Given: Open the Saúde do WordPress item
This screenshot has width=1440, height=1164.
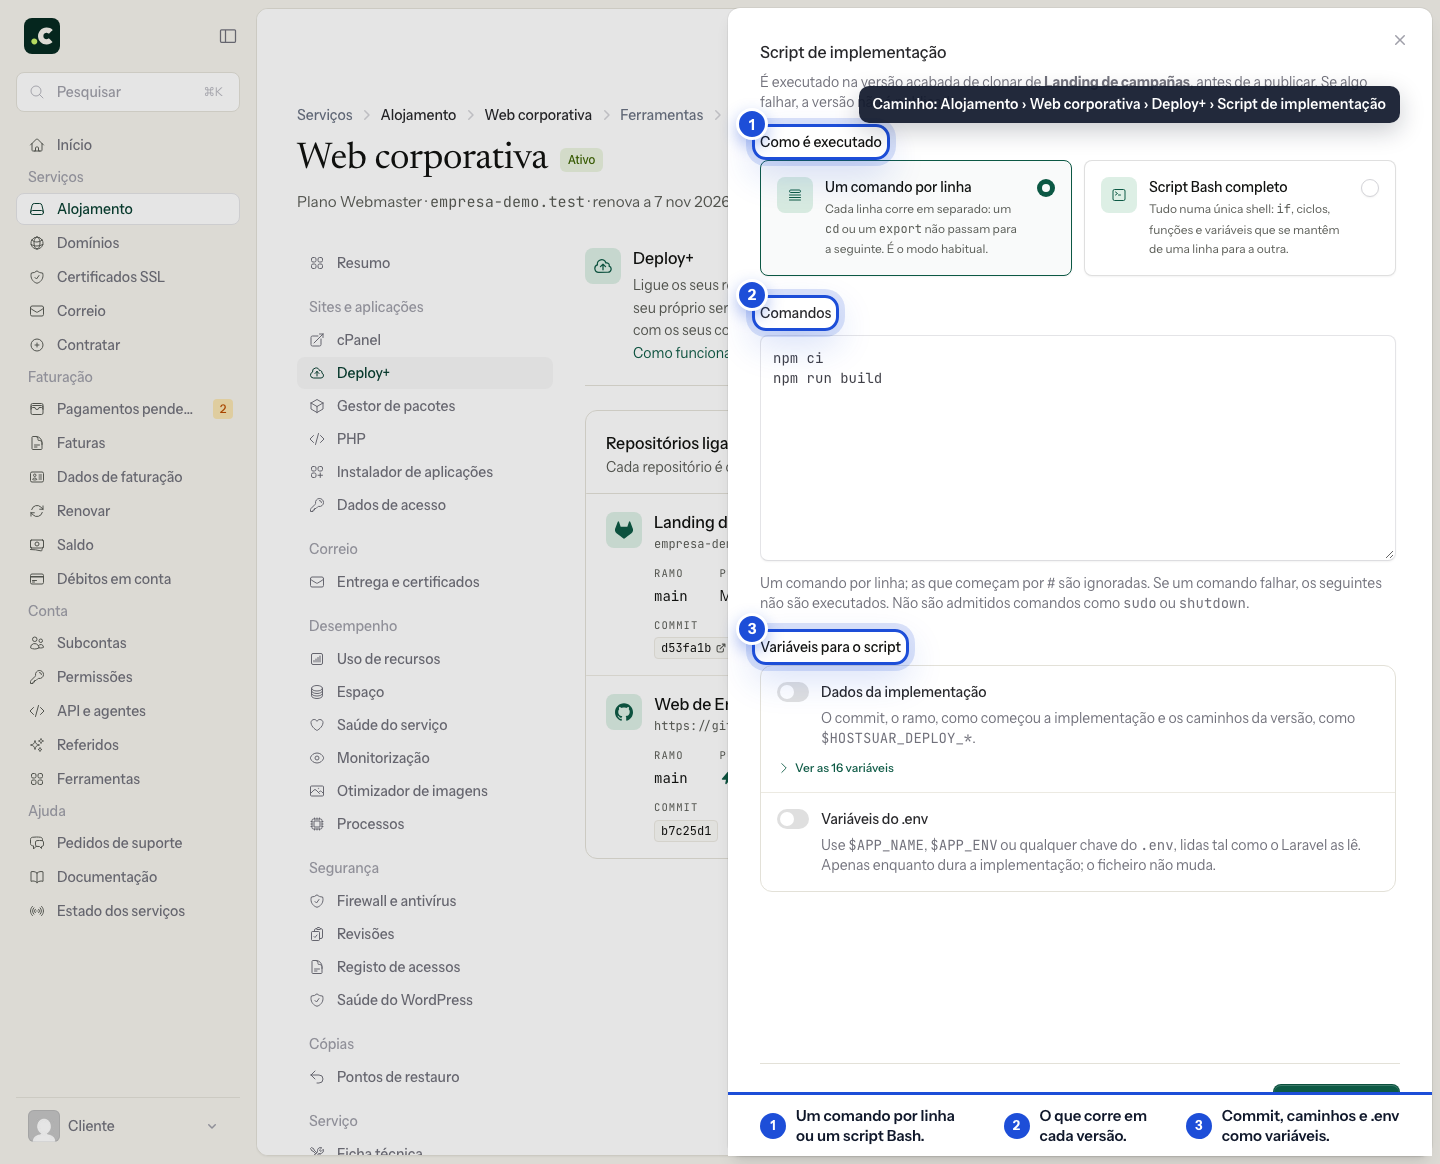Looking at the screenshot, I should tap(425, 1000).
